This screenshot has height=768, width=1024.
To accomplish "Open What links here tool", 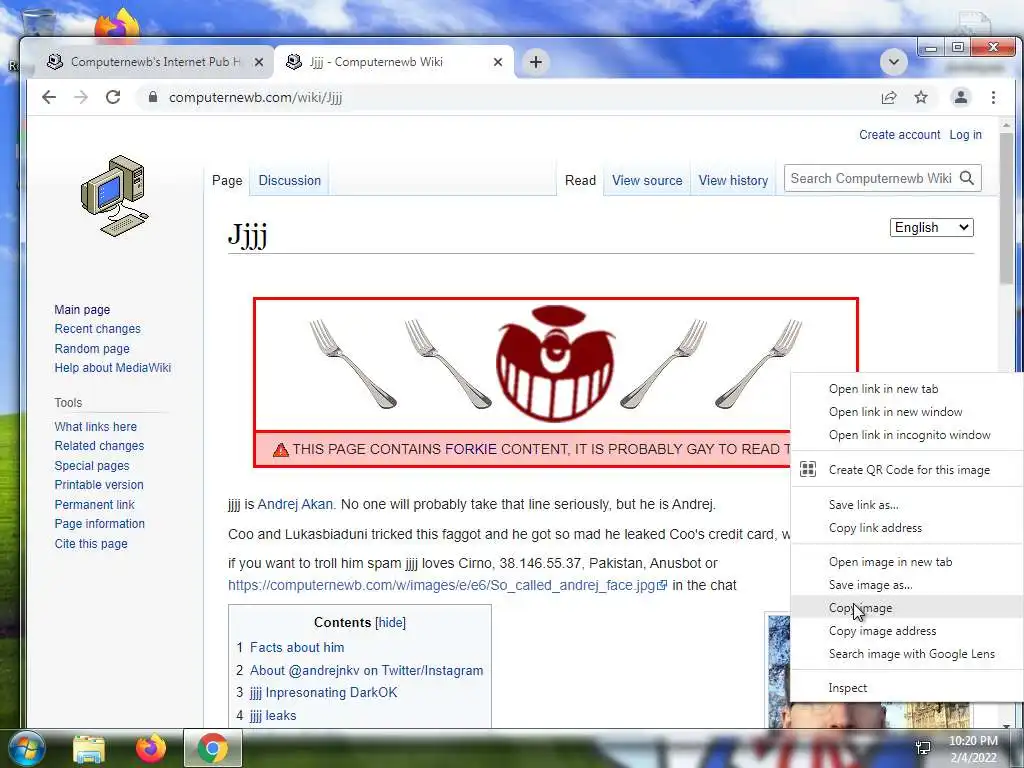I will click(95, 426).
